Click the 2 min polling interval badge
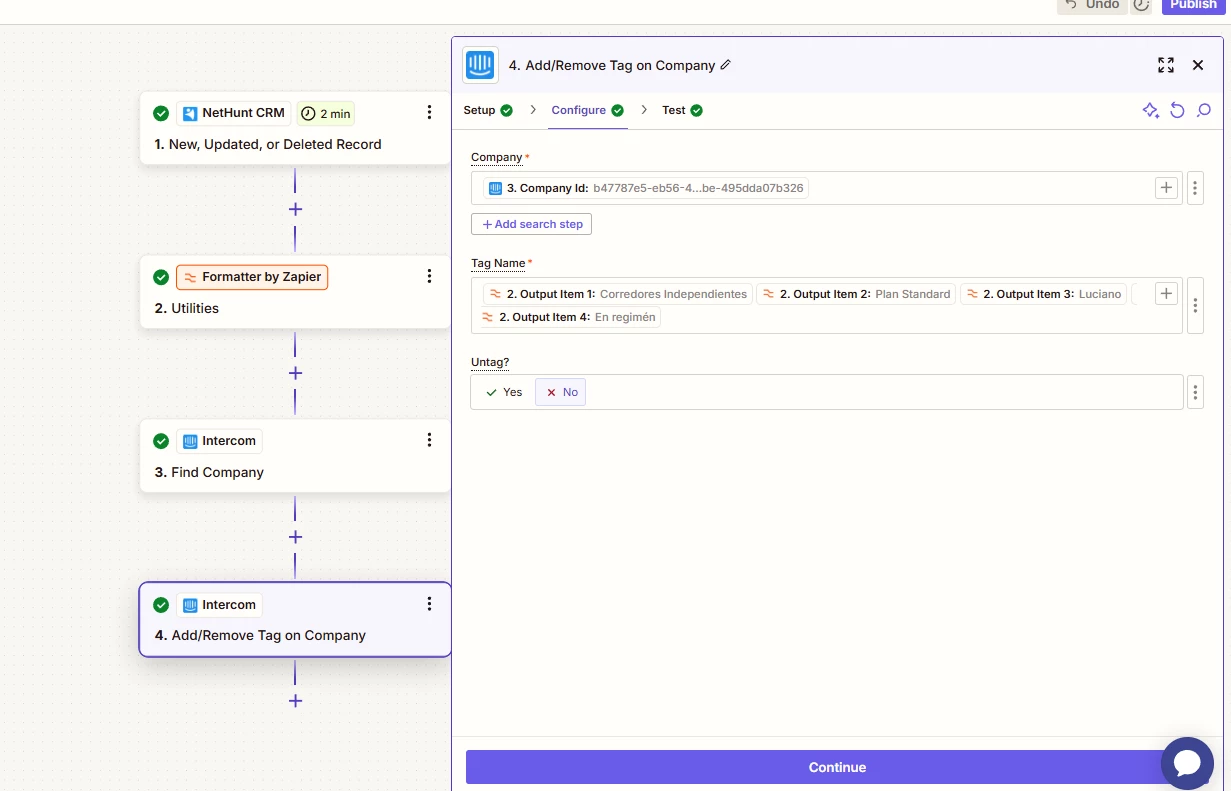 click(x=326, y=114)
